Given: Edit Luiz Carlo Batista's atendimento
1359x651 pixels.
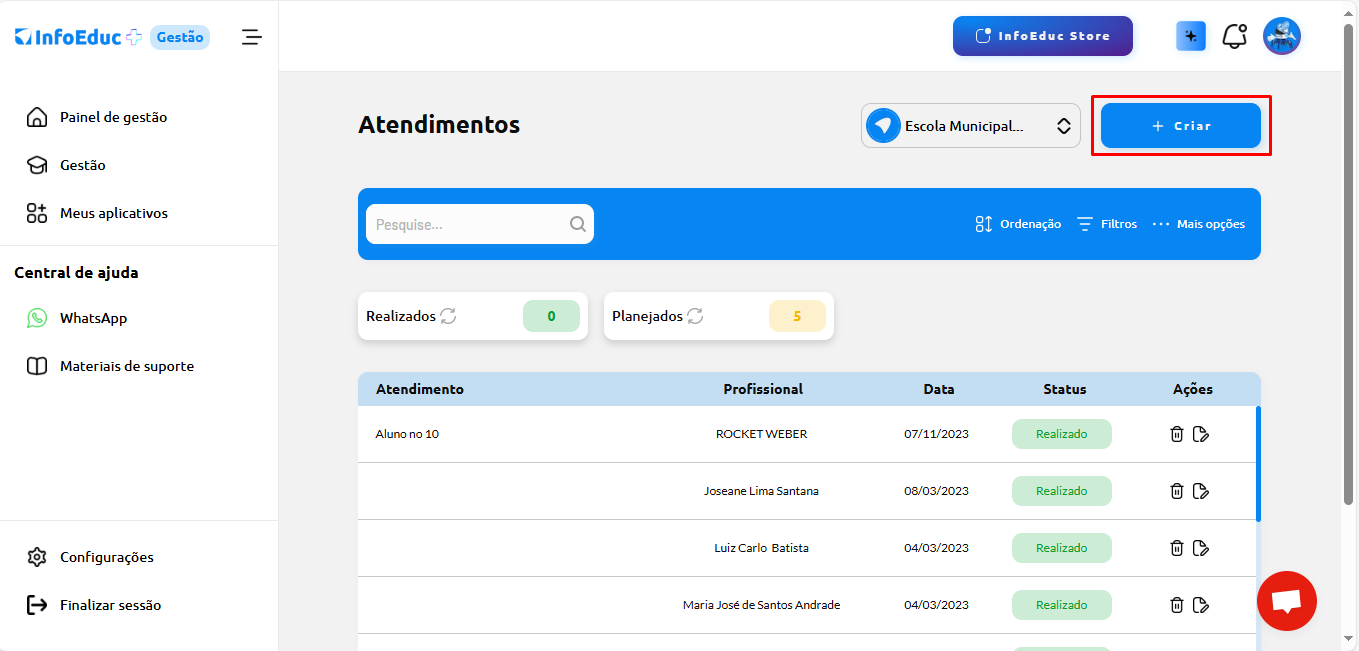Looking at the screenshot, I should [x=1201, y=548].
